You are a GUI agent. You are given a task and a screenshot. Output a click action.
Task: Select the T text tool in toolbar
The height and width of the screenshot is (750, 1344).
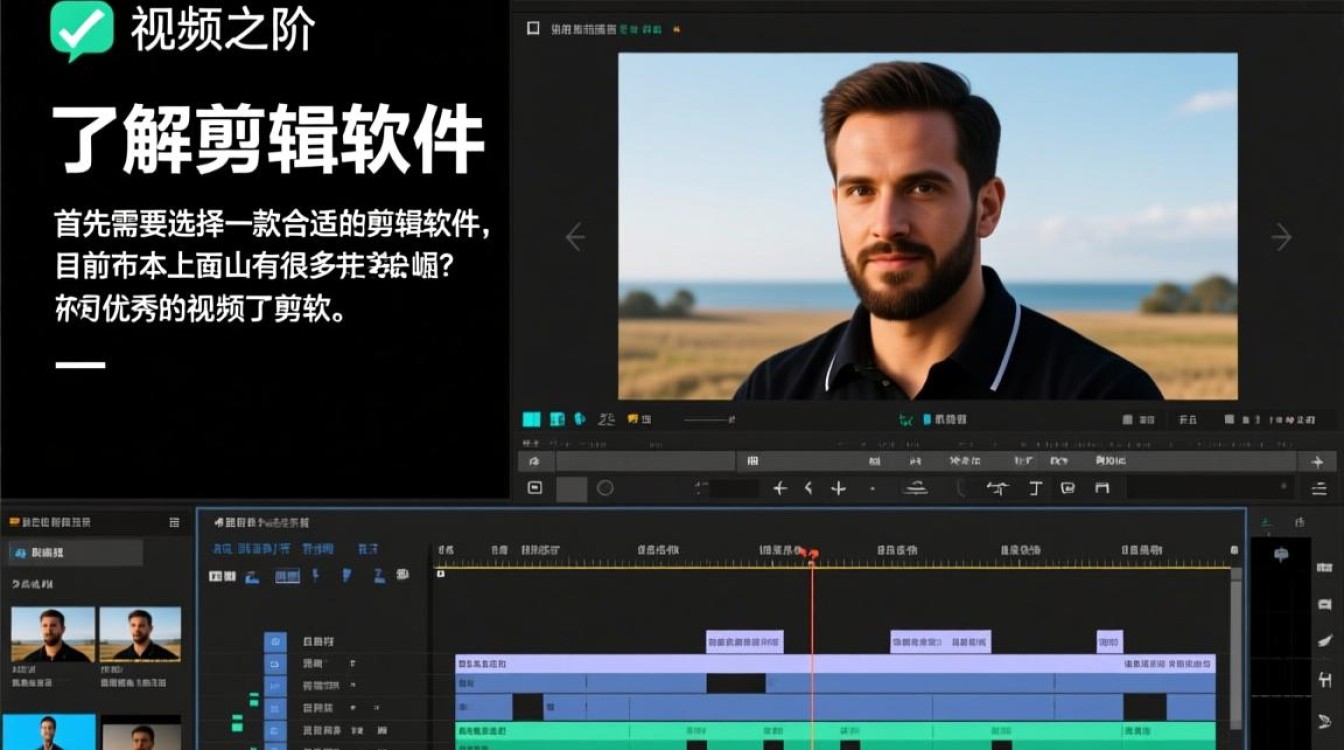(1035, 488)
